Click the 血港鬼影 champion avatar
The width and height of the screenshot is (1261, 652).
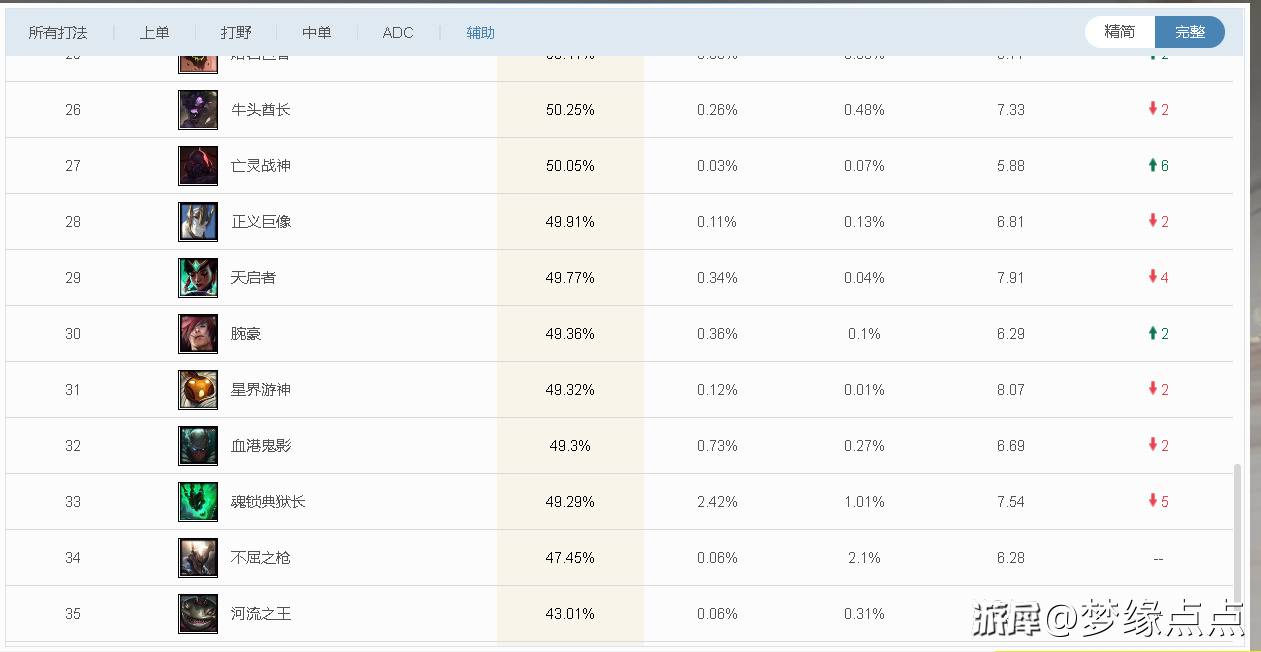point(198,446)
